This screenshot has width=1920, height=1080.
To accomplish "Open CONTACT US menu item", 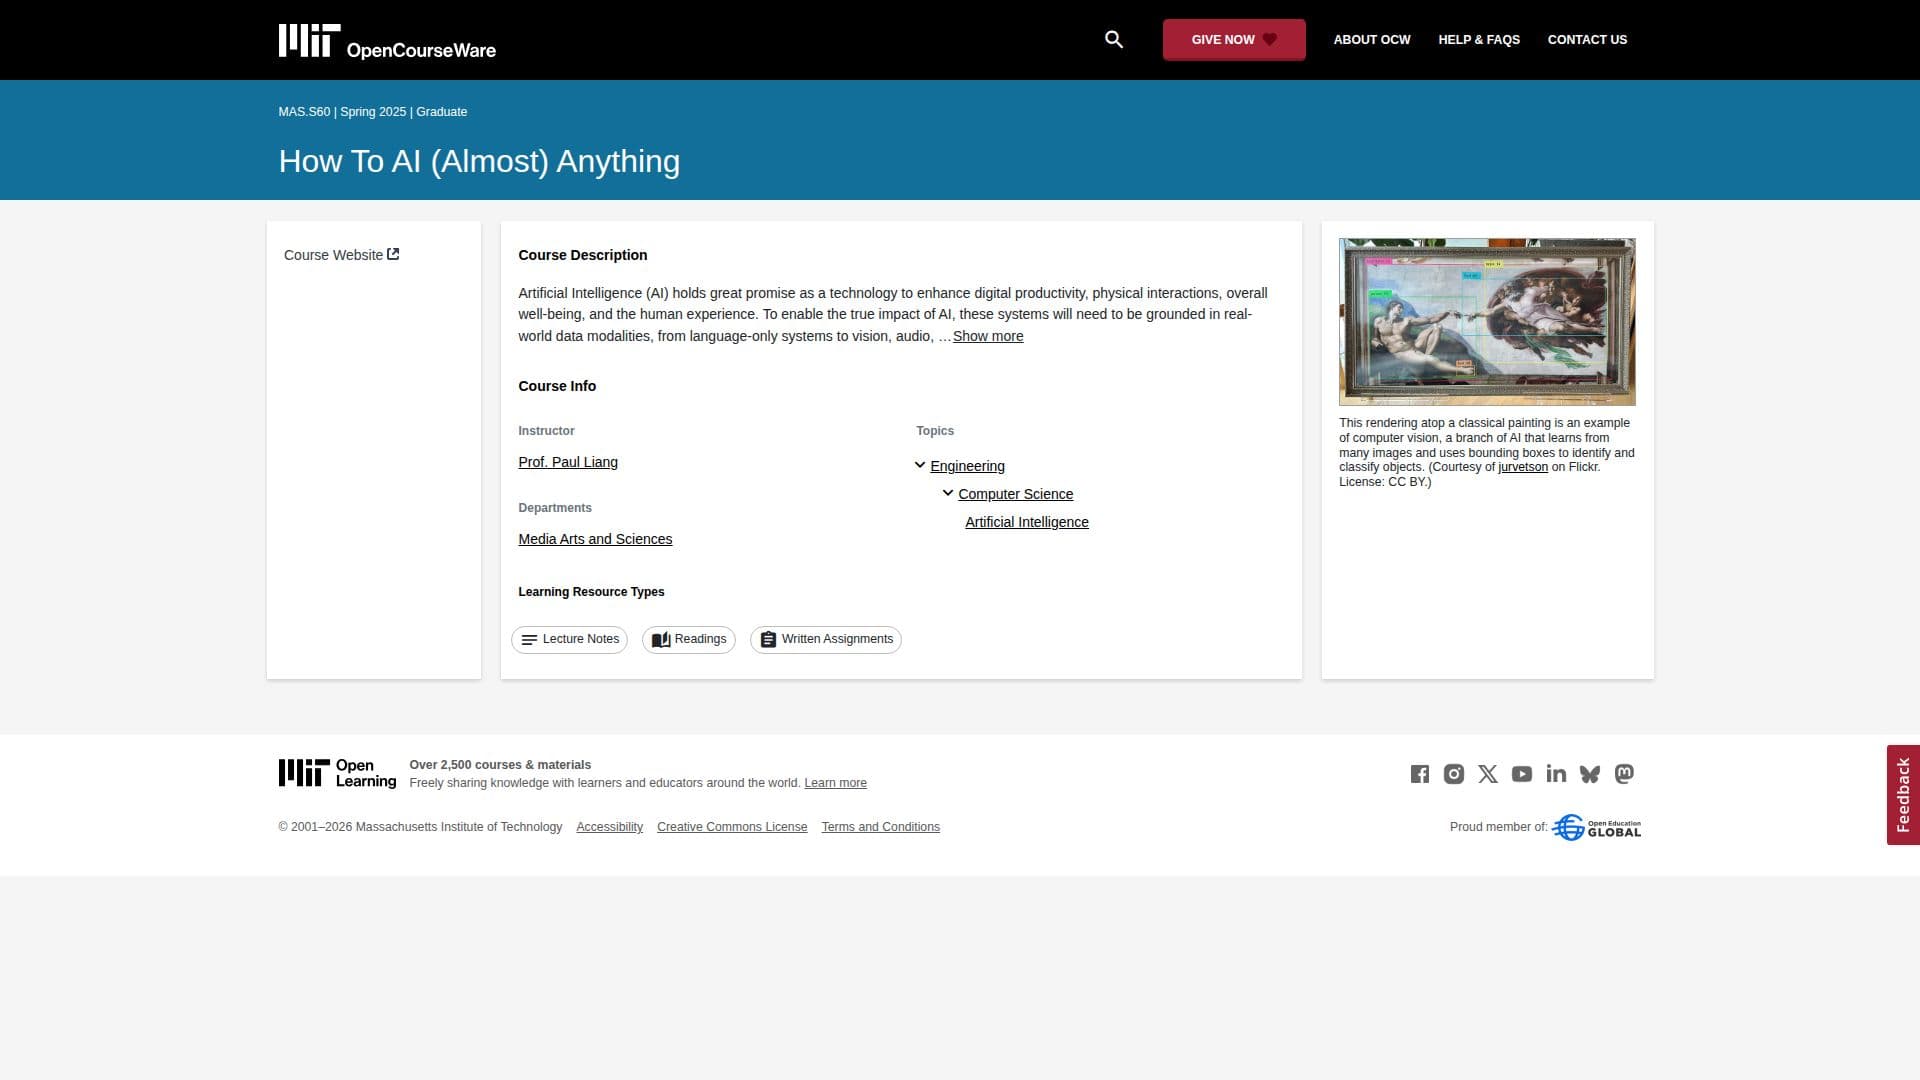I will click(x=1587, y=40).
